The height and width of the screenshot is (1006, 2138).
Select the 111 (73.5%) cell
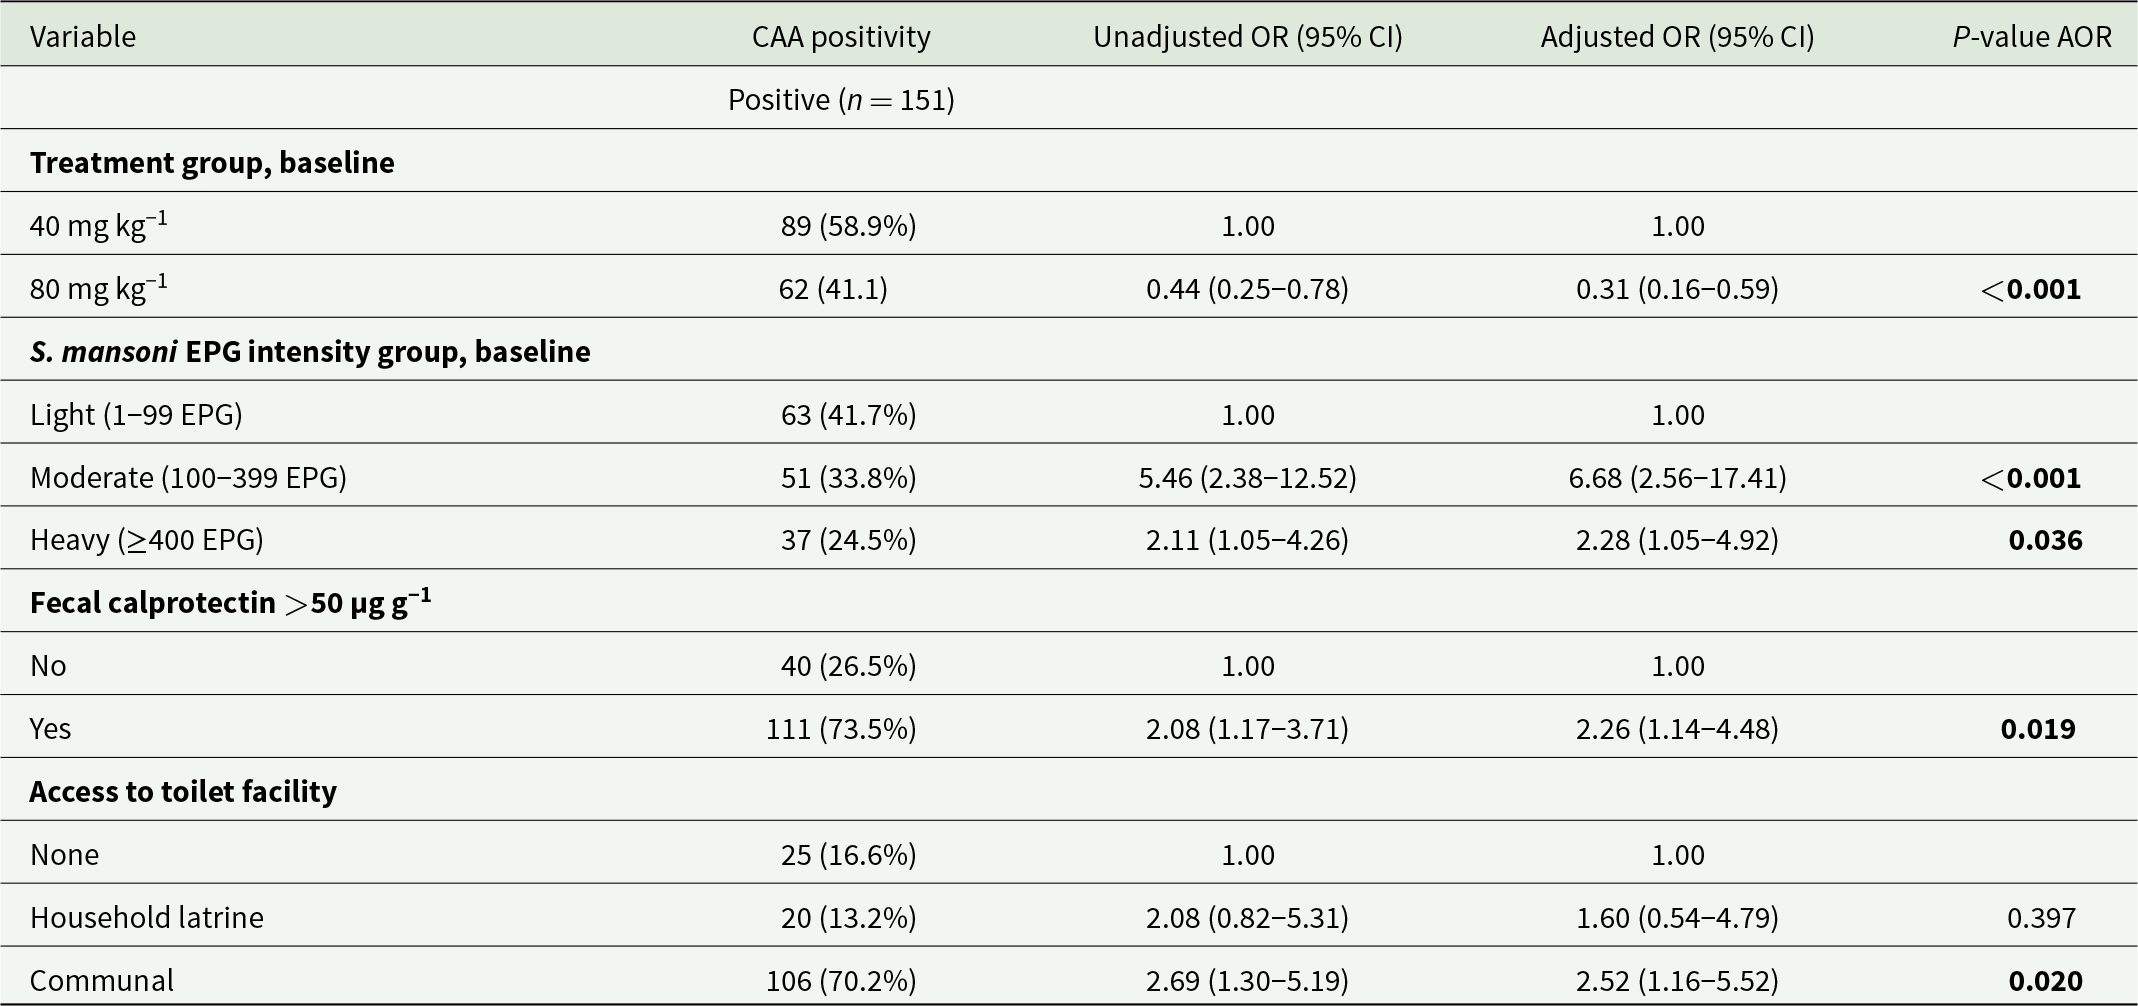[x=841, y=728]
